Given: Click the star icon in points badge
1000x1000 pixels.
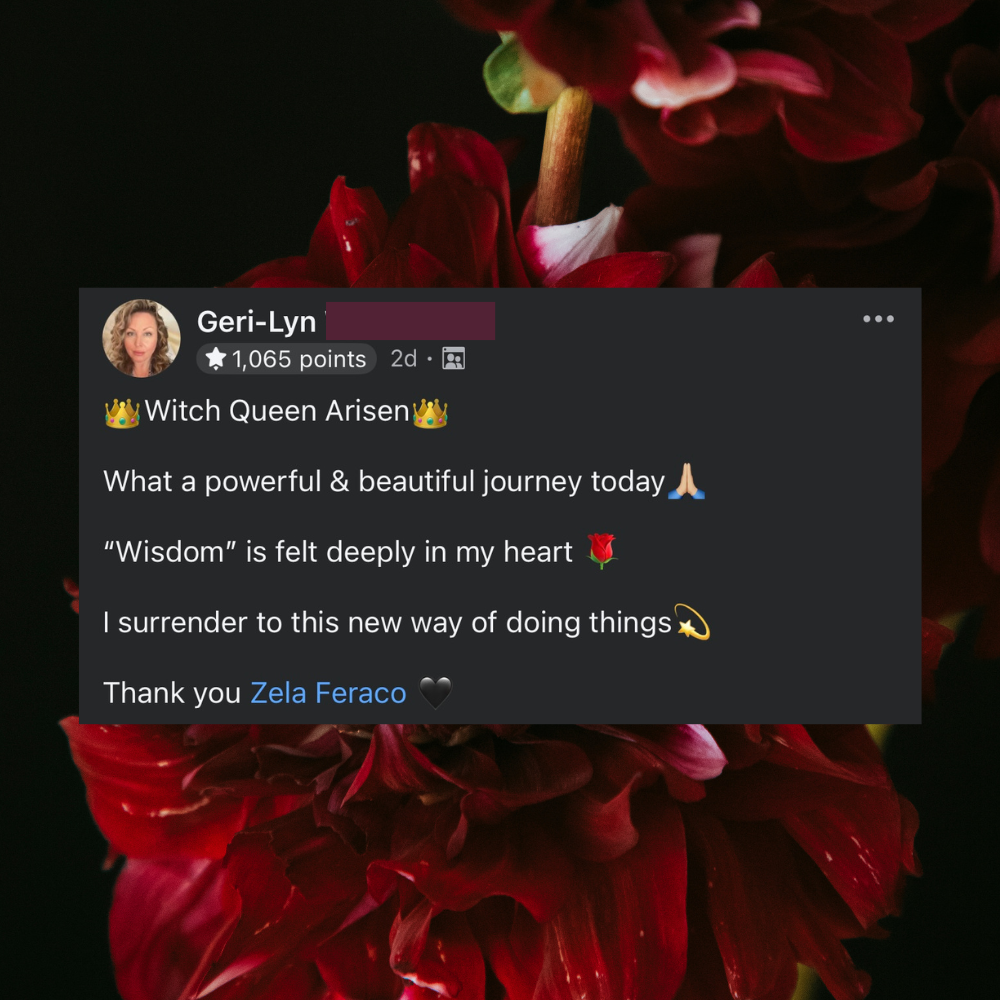Looking at the screenshot, I should click(x=216, y=358).
